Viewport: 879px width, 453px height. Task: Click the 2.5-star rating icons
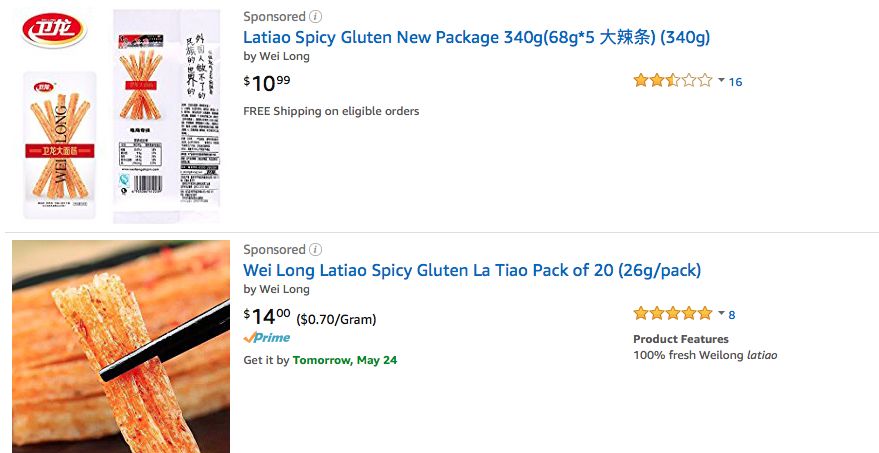[672, 81]
